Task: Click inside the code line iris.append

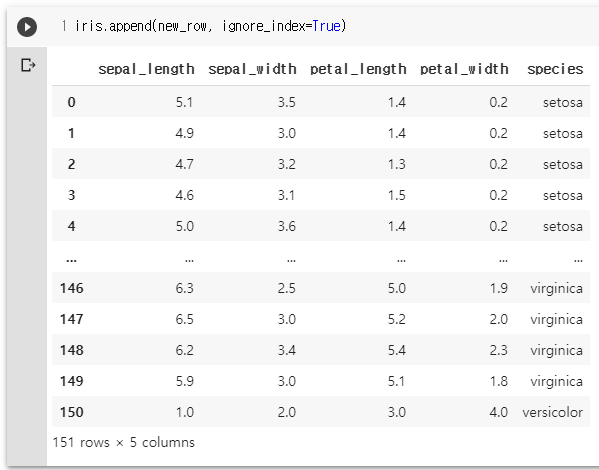Action: pyautogui.click(x=210, y=26)
